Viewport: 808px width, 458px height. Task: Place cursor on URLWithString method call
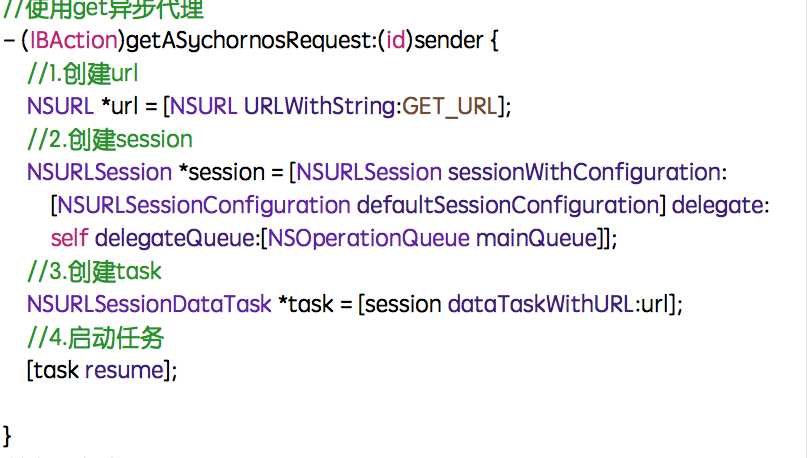point(320,106)
